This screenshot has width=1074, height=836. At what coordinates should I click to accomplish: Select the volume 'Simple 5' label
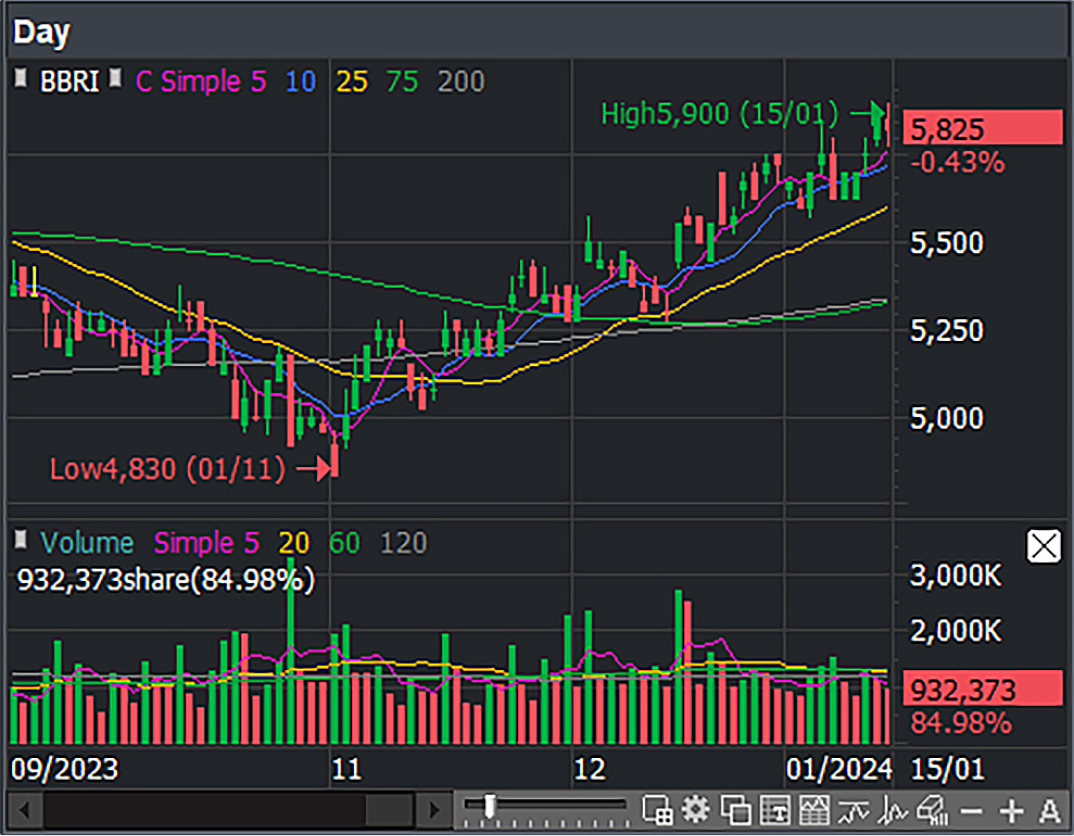click(206, 543)
